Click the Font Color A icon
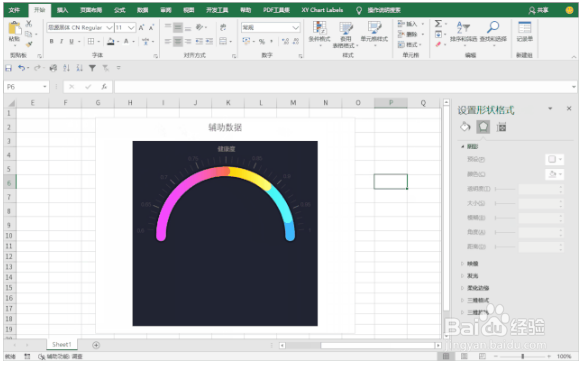This screenshot has height=366, width=579. pyautogui.click(x=126, y=41)
